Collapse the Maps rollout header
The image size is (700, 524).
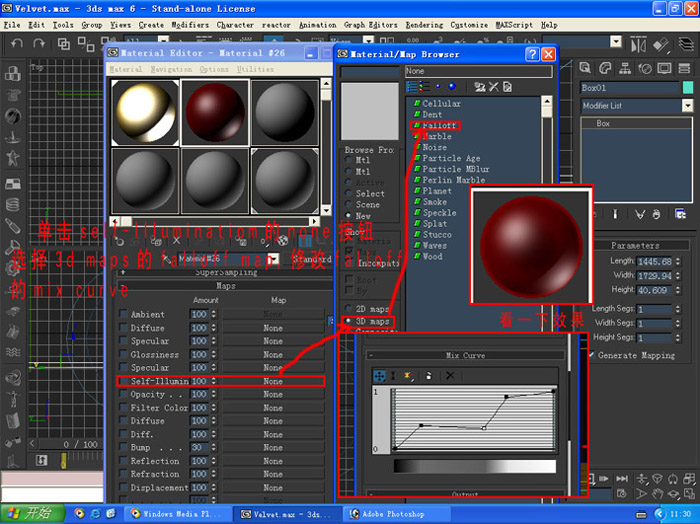[226, 286]
